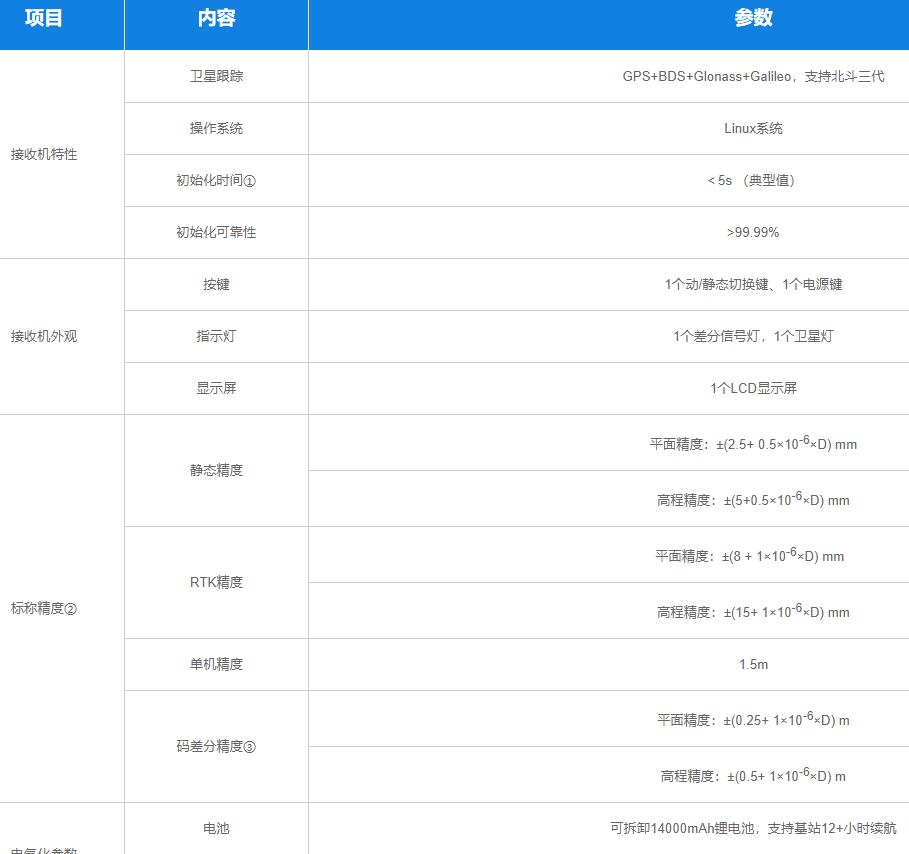This screenshot has height=854, width=909.
Task: Click the 标称精度 category cell
Action: coord(44,608)
